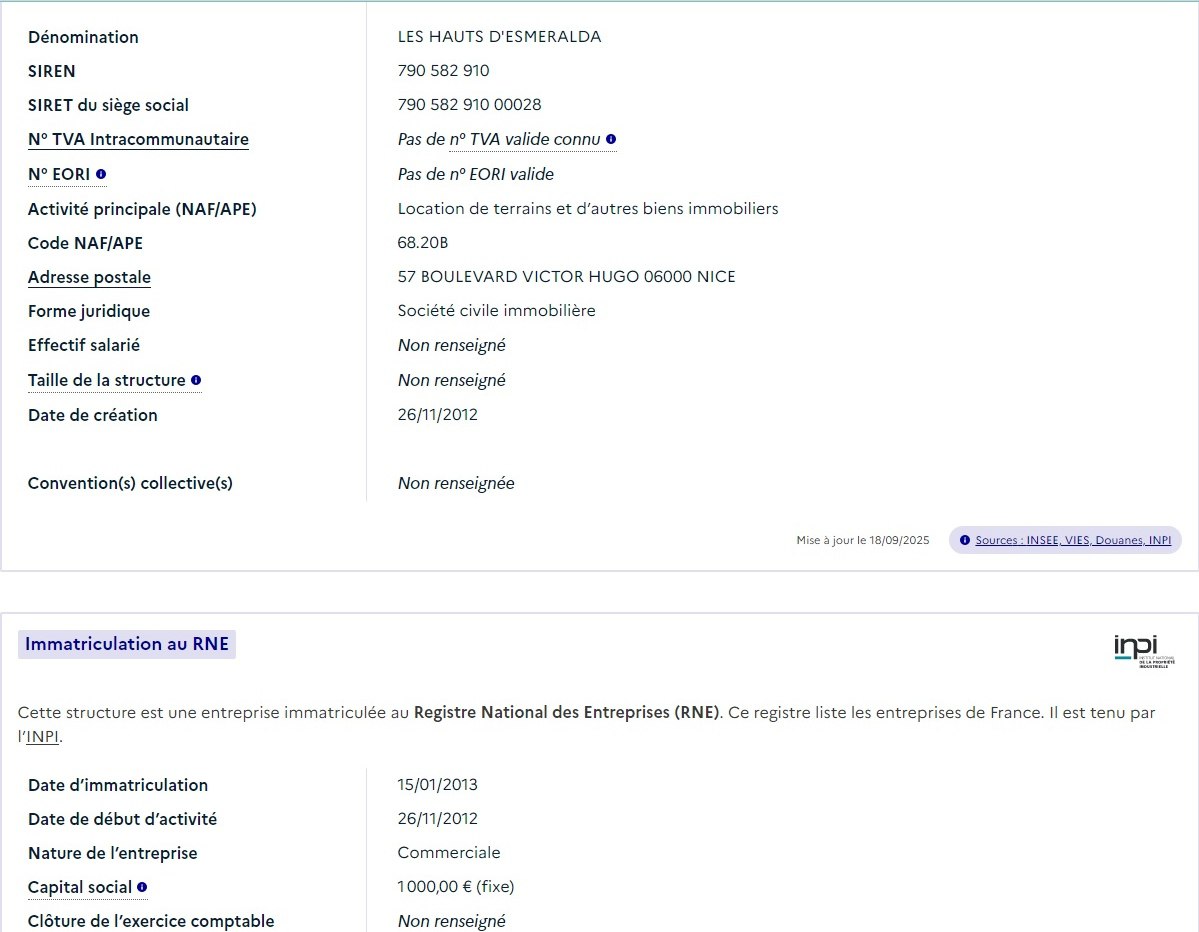Click the Immatriculation au RNE heading
The height and width of the screenshot is (932, 1199).
(x=127, y=644)
